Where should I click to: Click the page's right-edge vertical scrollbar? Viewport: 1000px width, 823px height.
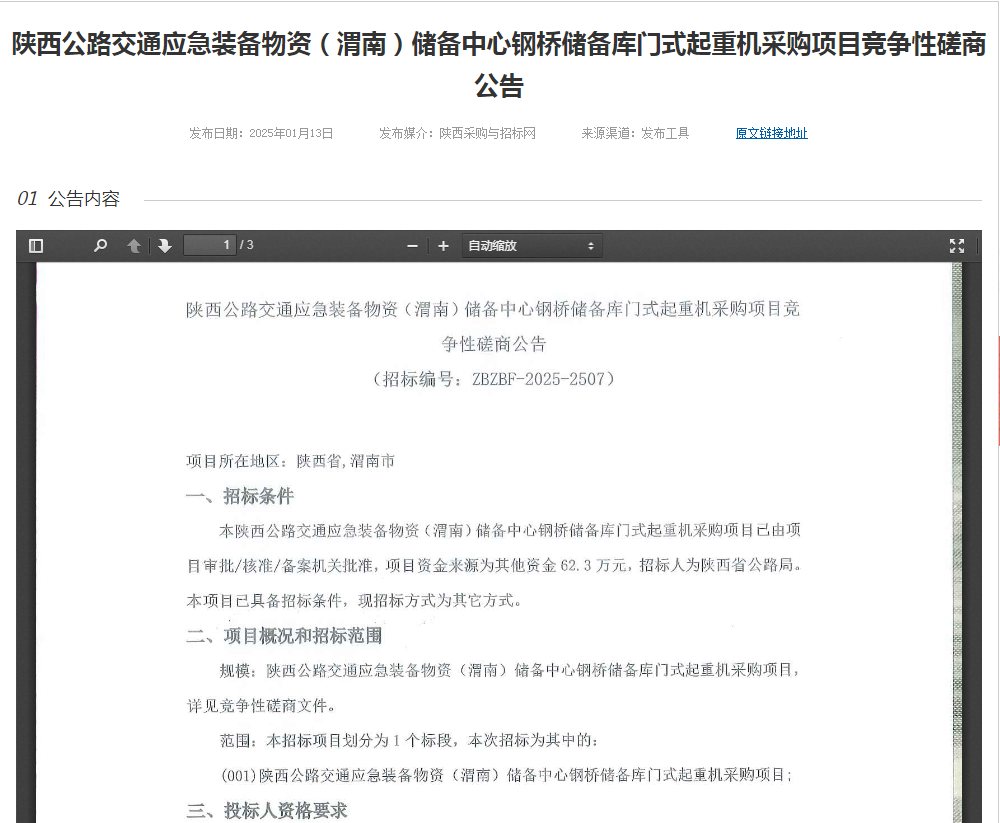click(x=996, y=390)
